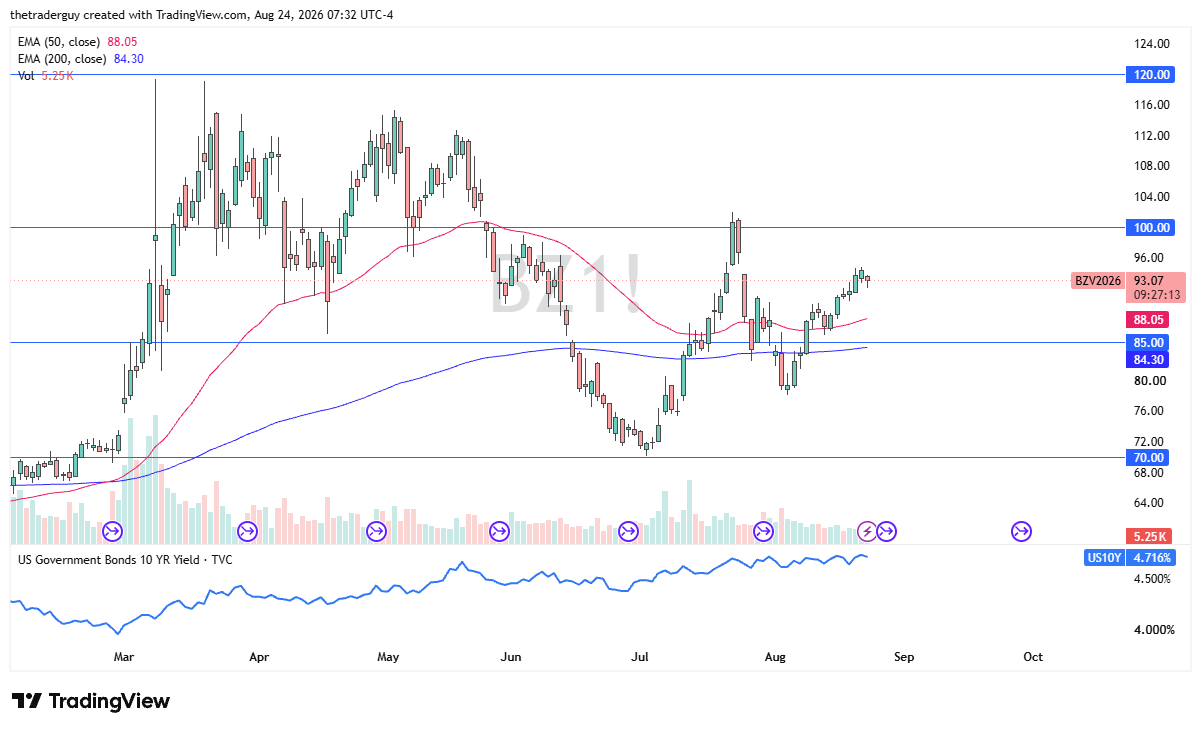Select the Apr label on the time axis
Viewport: 1201px width, 731px height.
259,657
